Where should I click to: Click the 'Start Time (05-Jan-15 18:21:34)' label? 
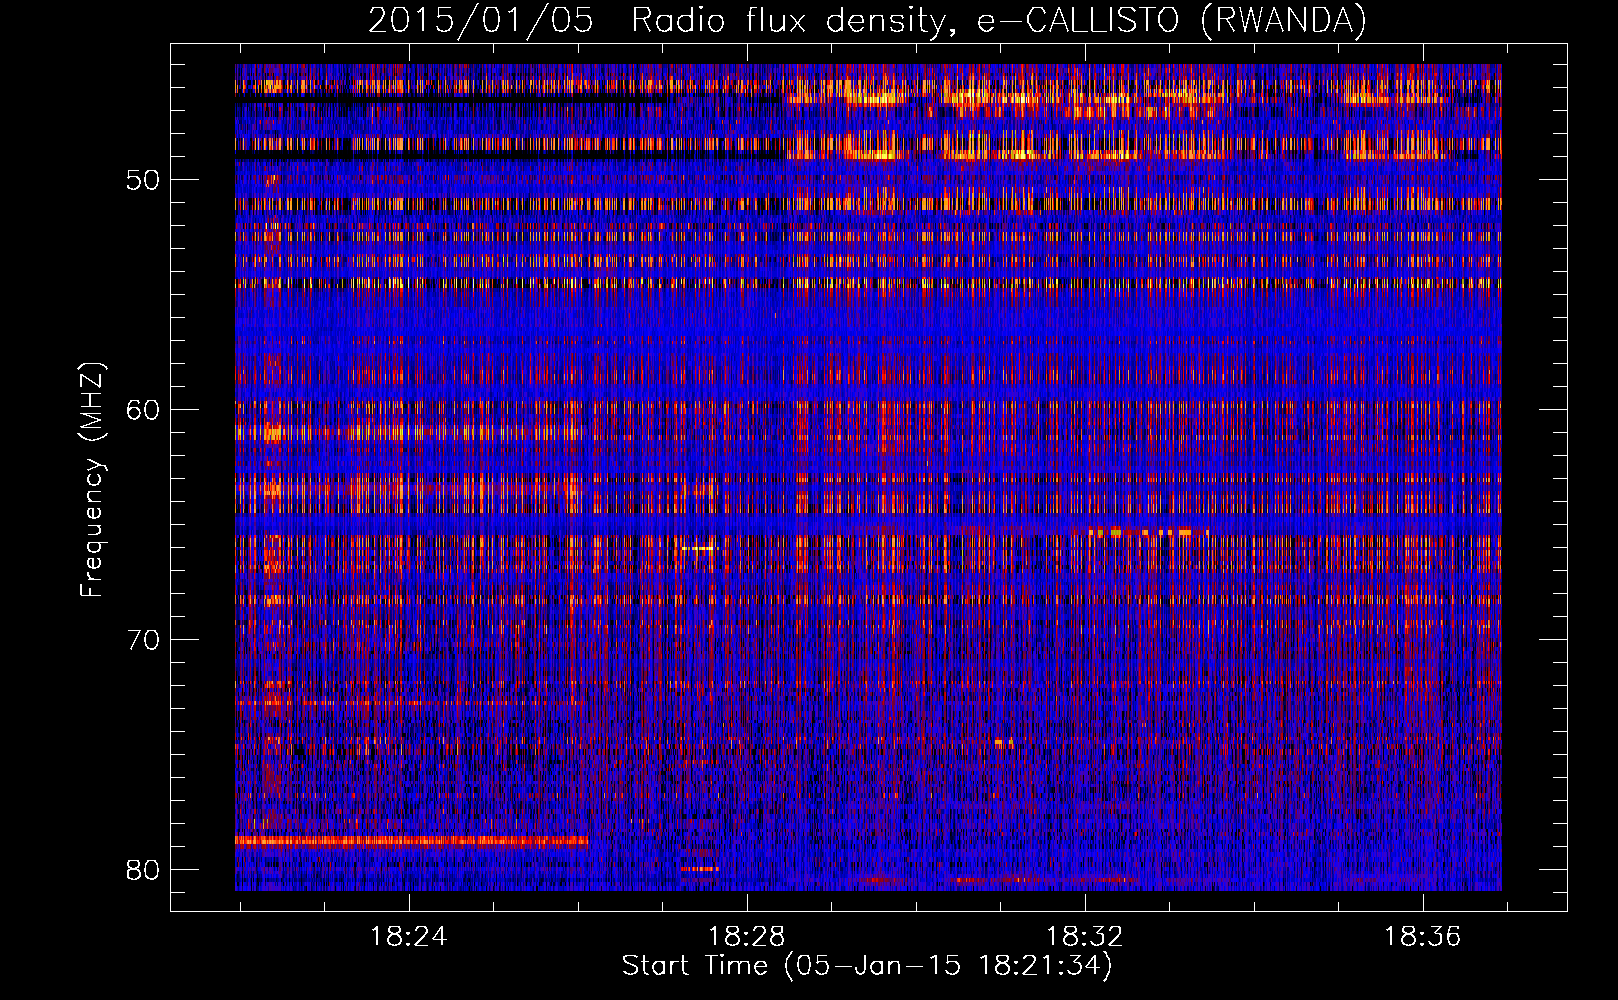click(x=867, y=966)
